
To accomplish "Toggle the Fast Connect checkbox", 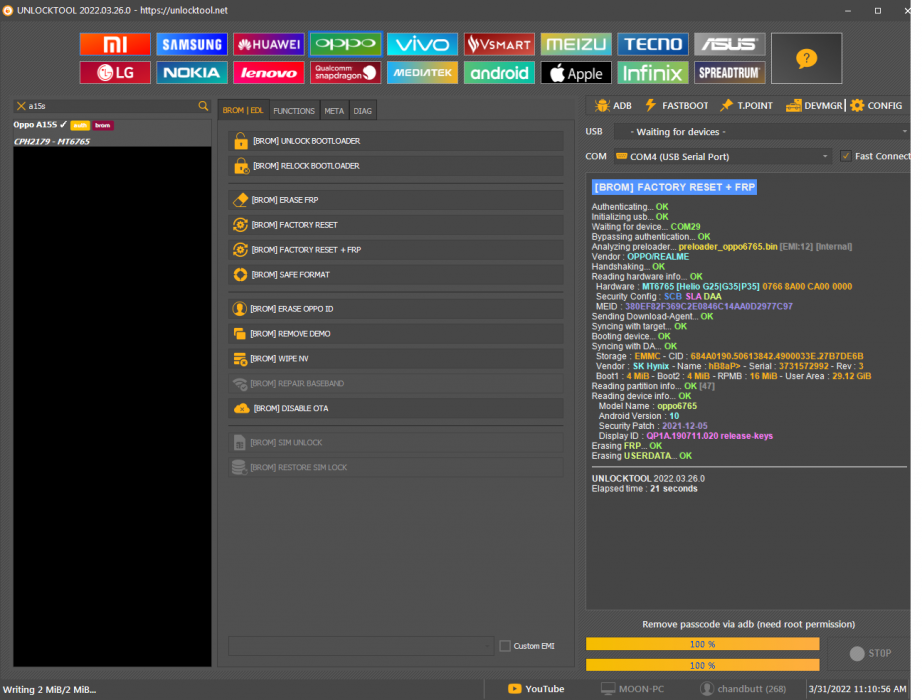I will 846,156.
